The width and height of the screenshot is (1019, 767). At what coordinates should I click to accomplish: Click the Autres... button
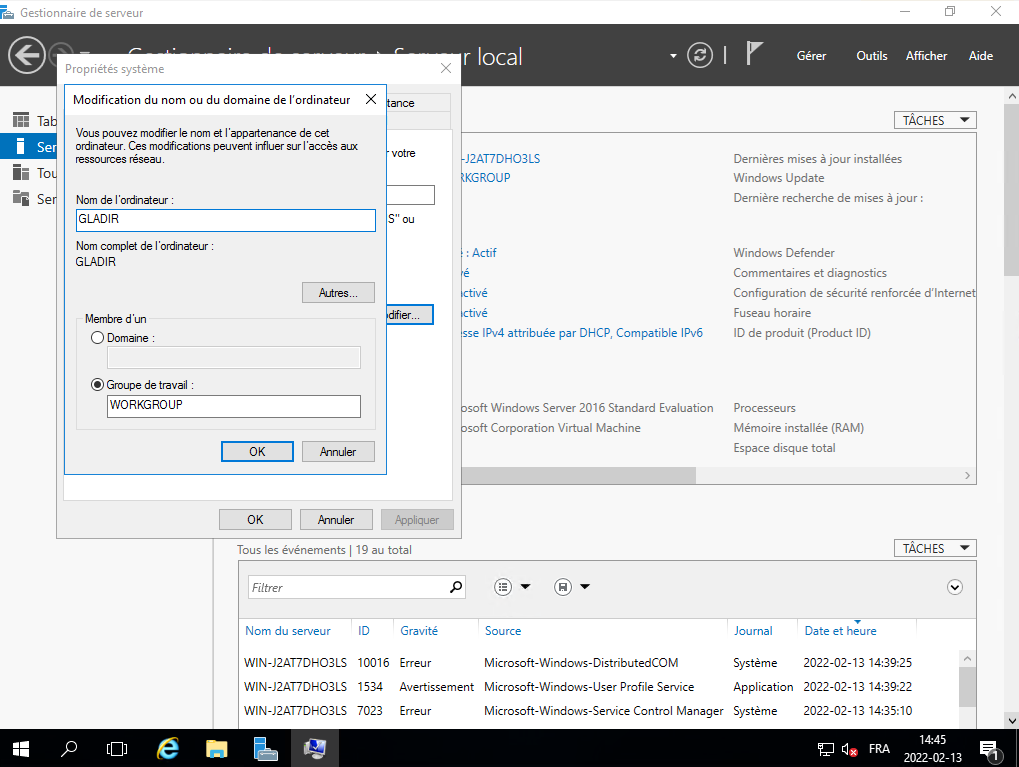coord(338,293)
